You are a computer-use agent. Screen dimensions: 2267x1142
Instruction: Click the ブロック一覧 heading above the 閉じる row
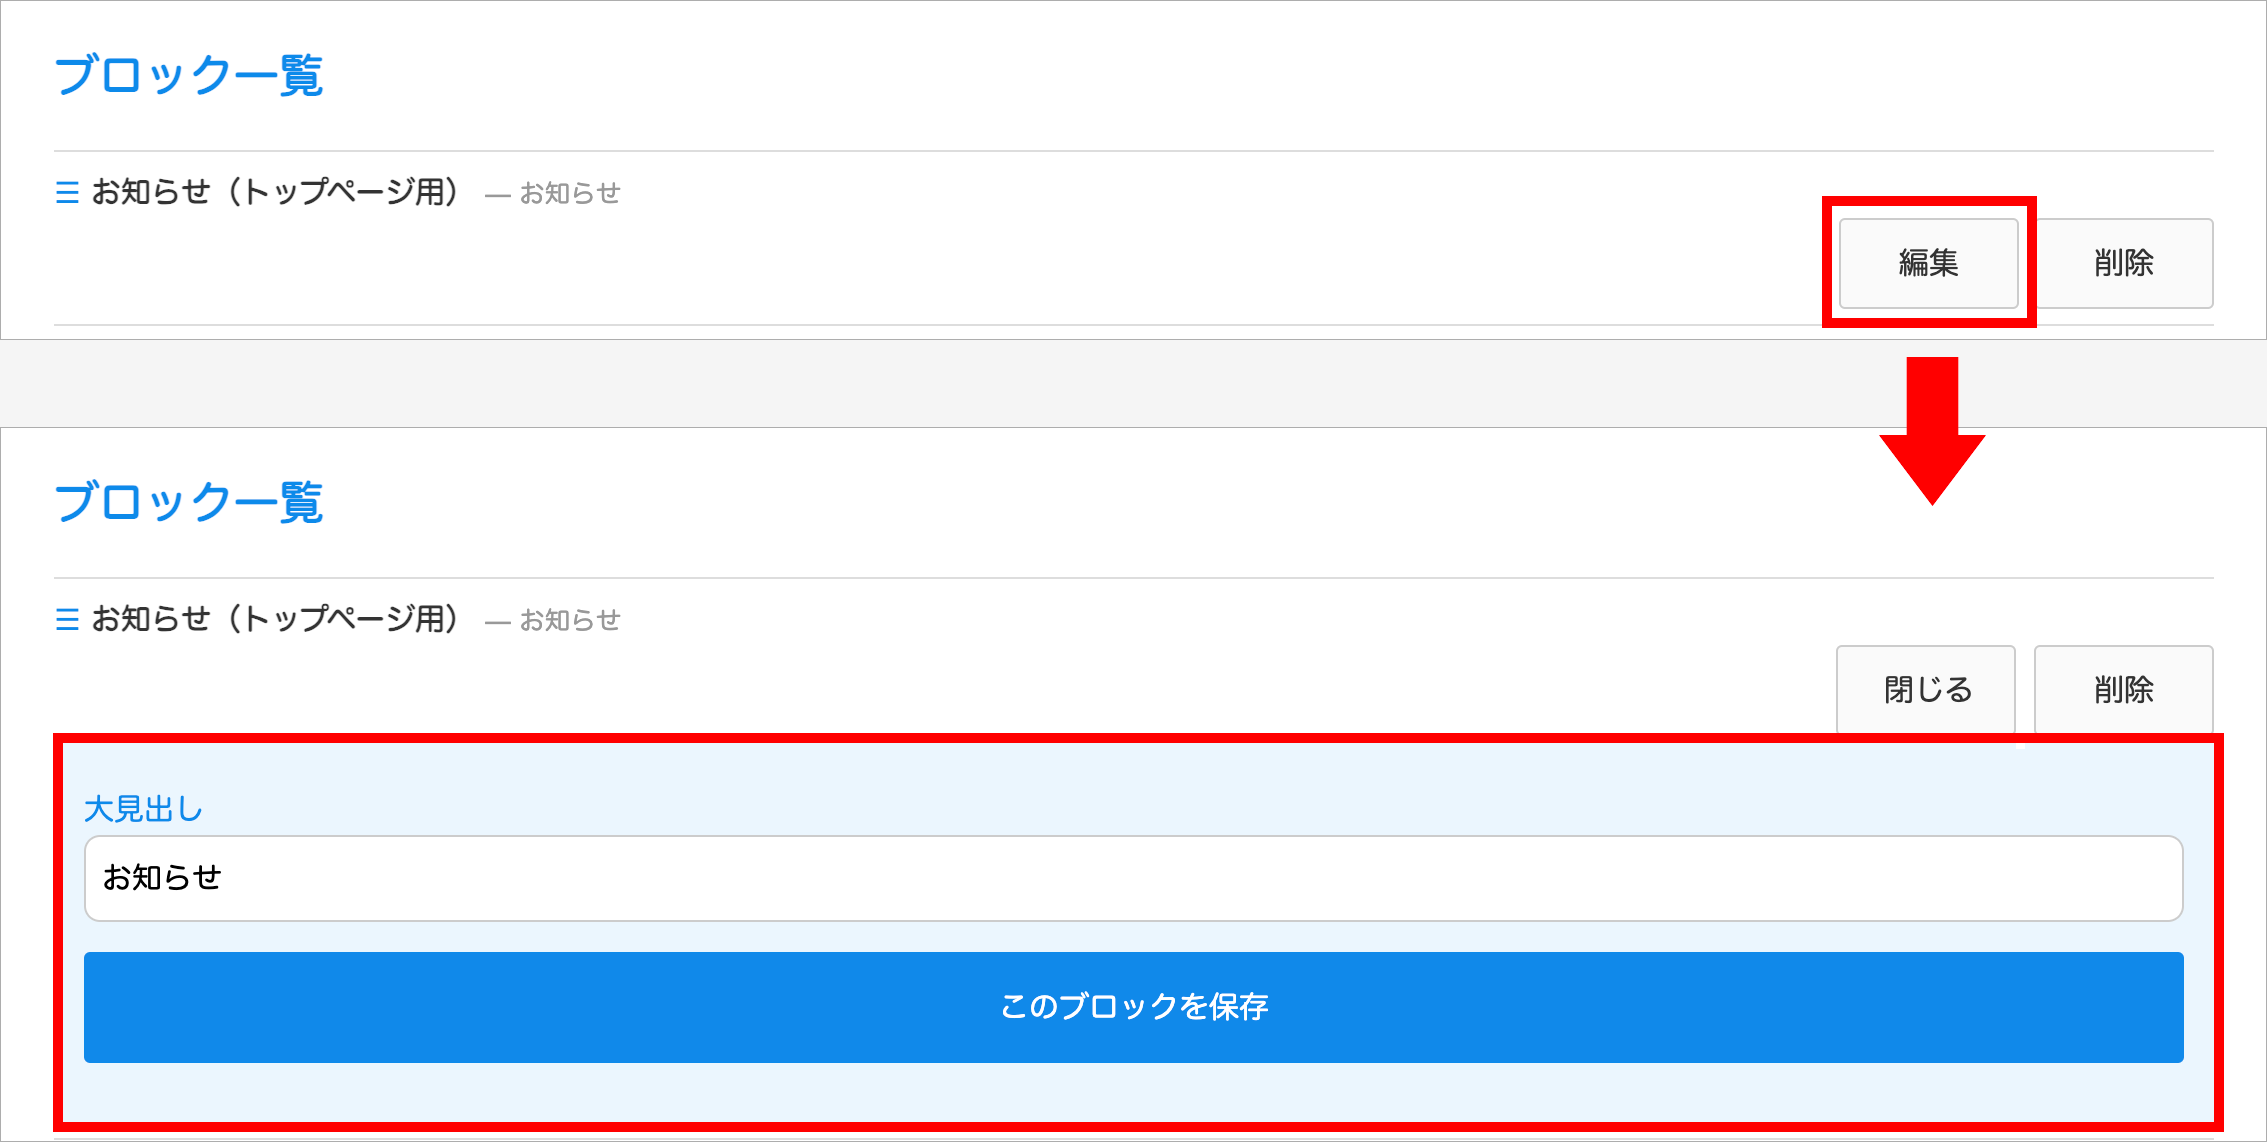(188, 502)
